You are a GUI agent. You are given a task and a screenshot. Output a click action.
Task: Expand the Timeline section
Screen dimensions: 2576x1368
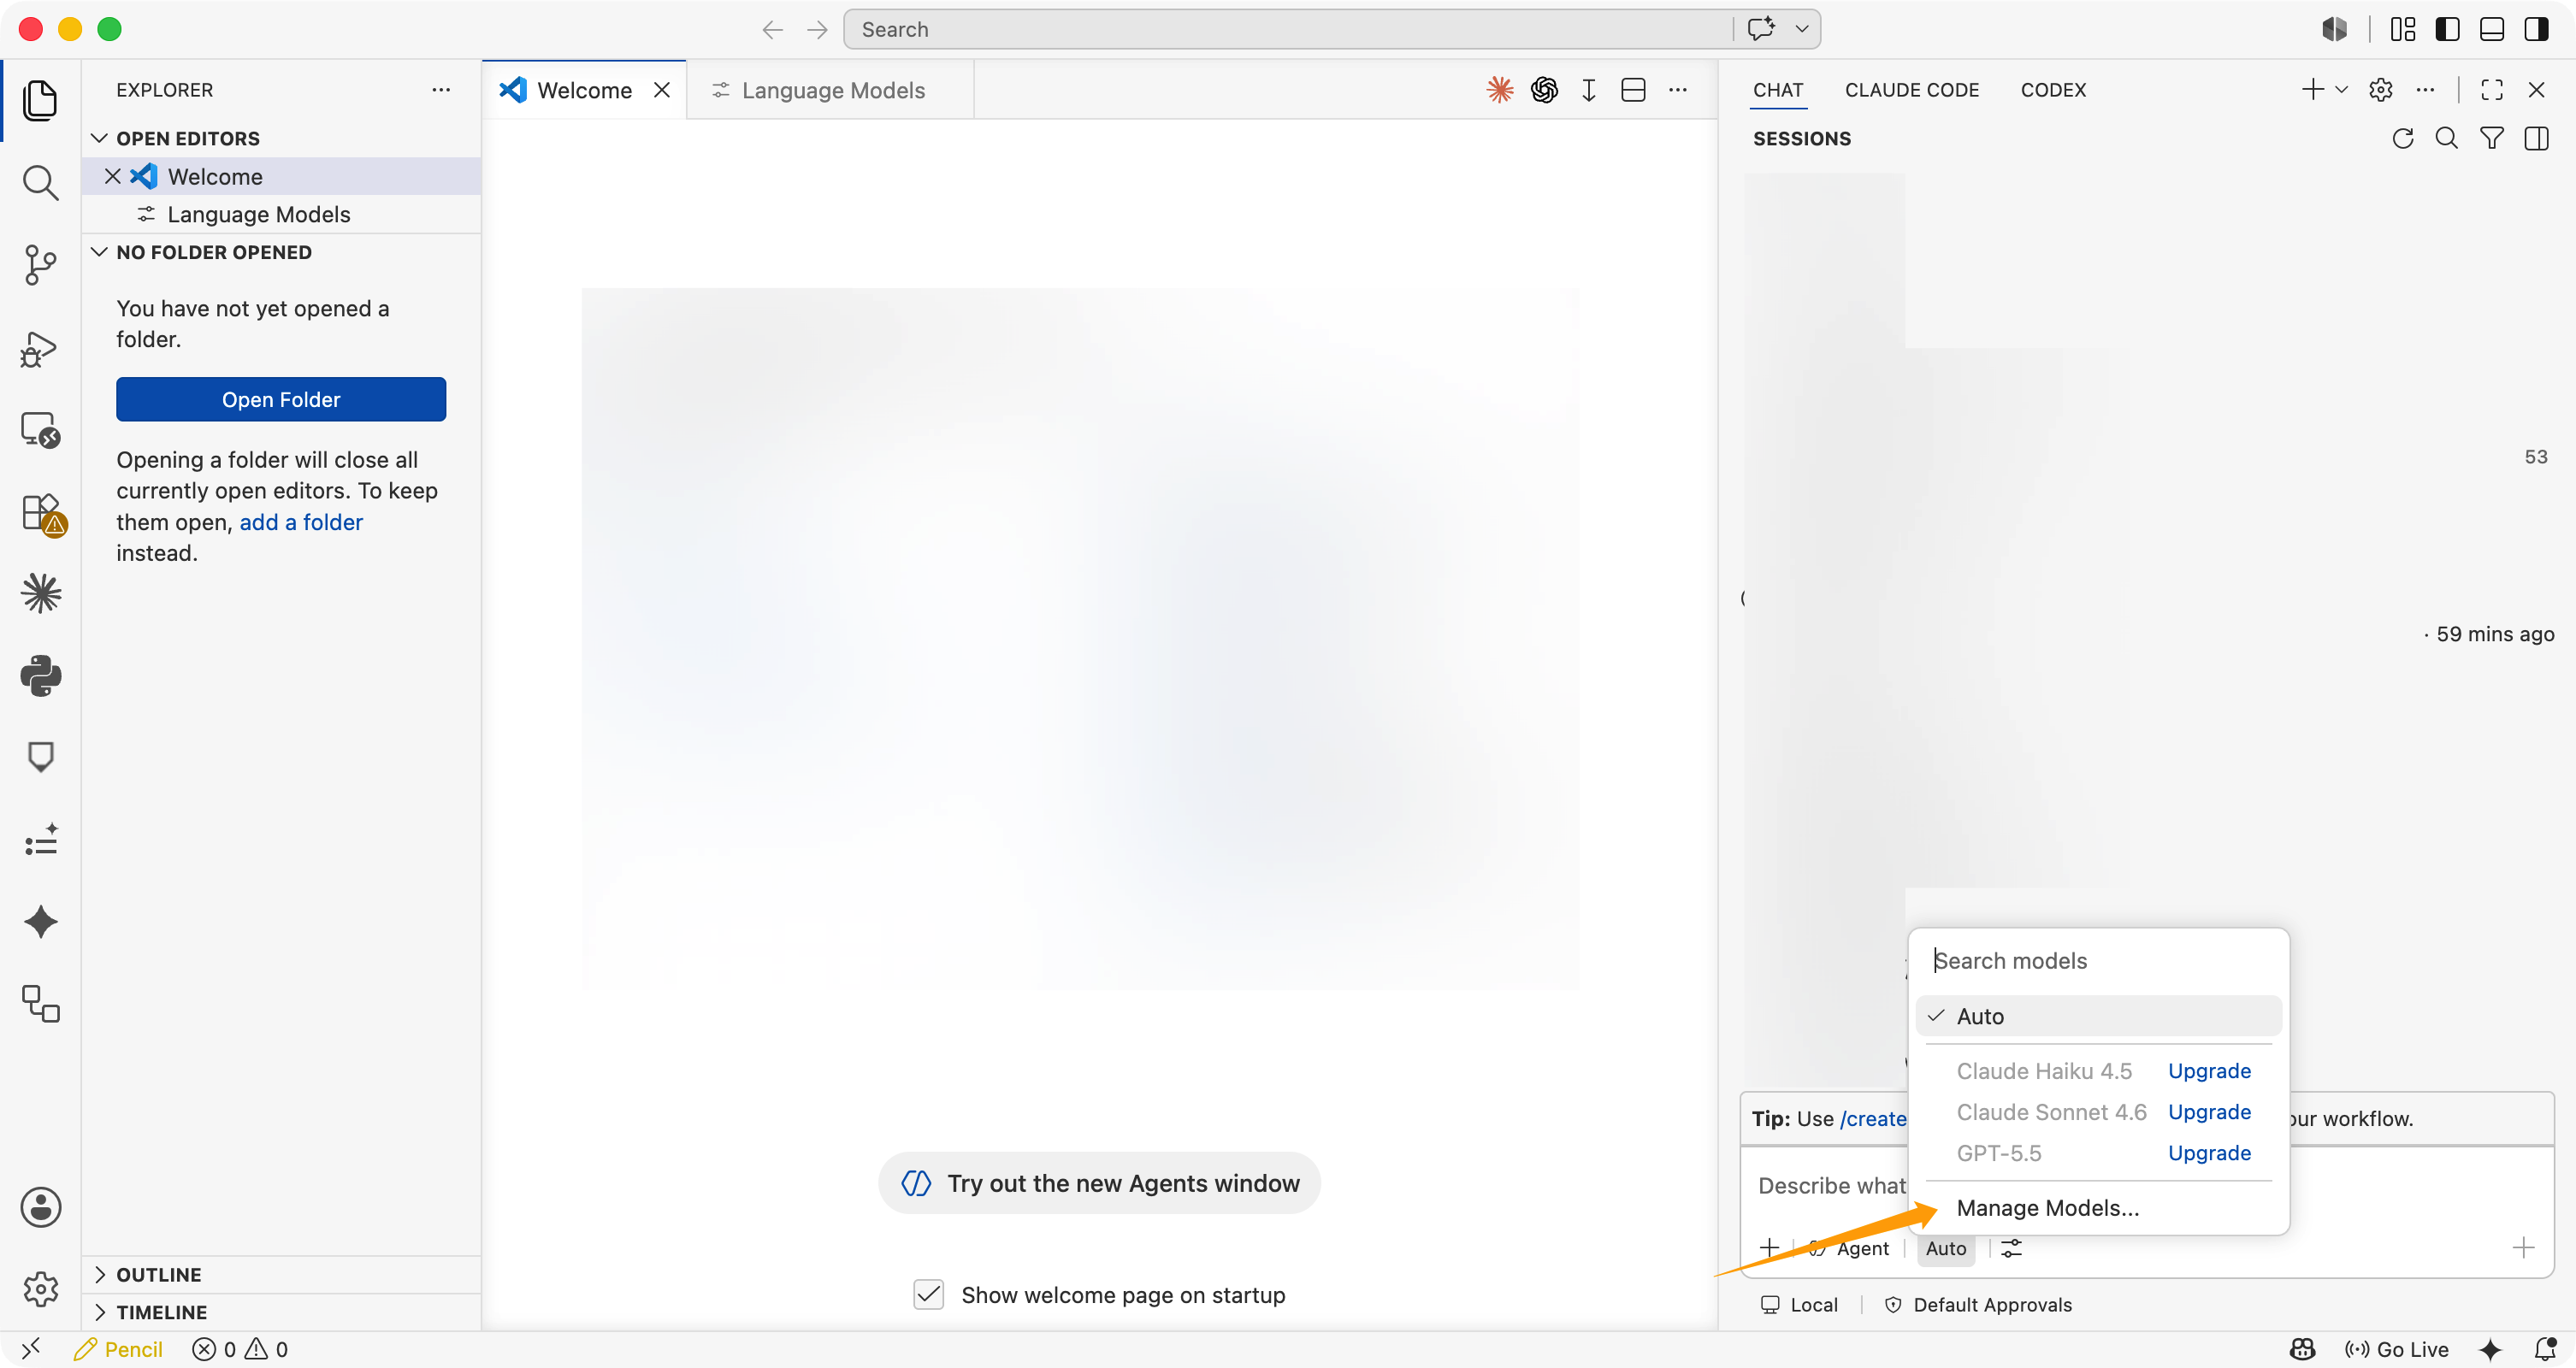pyautogui.click(x=100, y=1311)
